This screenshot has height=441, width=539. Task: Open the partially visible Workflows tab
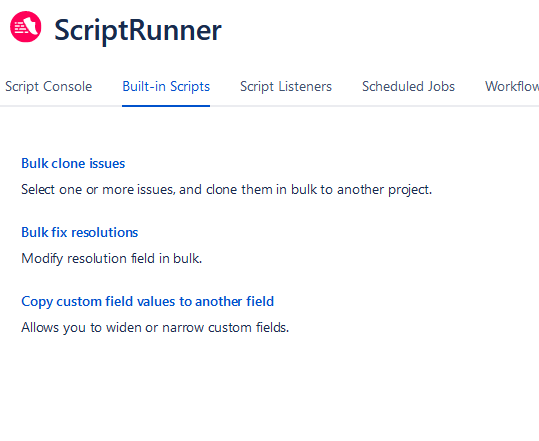(x=512, y=86)
